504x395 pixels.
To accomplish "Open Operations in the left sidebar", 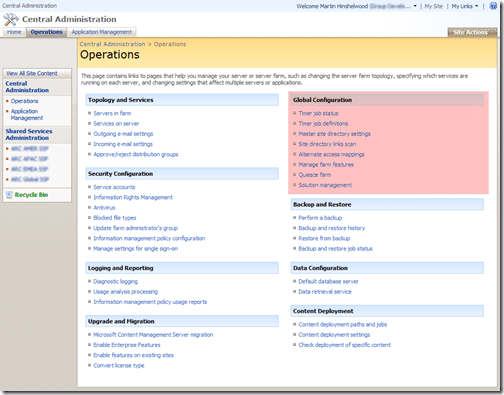I will [24, 101].
